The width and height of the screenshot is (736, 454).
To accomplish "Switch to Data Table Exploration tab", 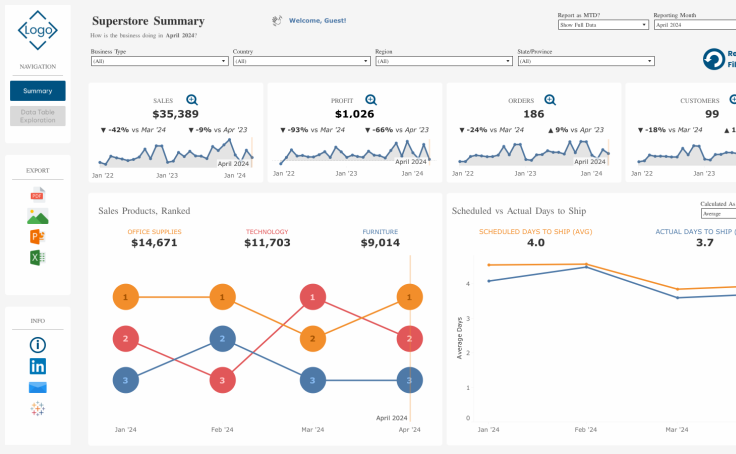I will [38, 116].
